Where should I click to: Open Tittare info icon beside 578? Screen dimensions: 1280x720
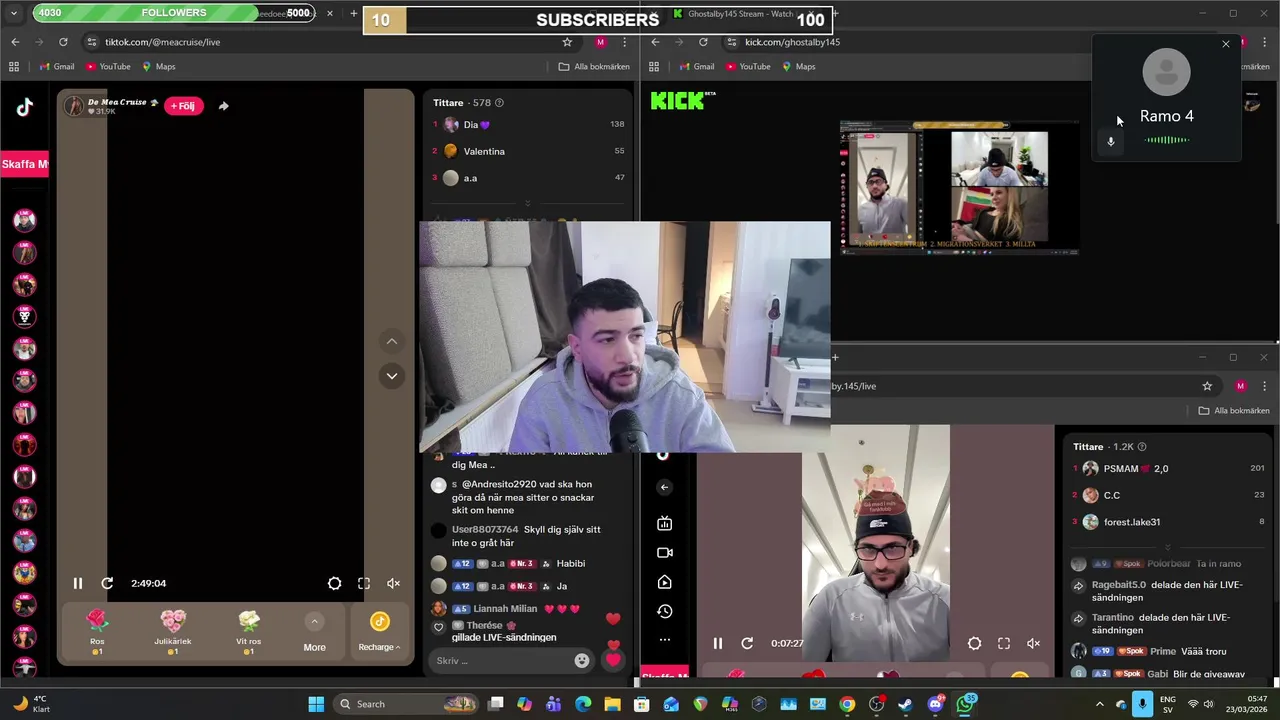(499, 103)
